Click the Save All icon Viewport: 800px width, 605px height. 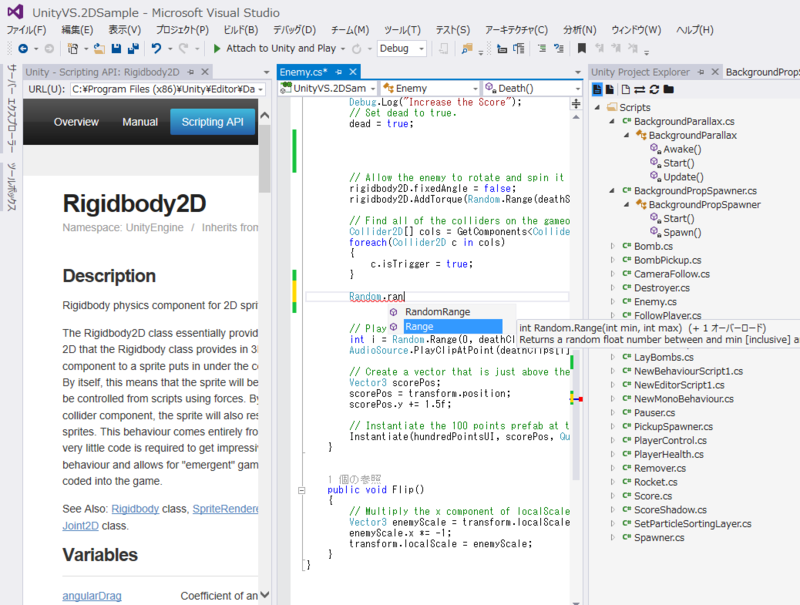click(x=133, y=48)
